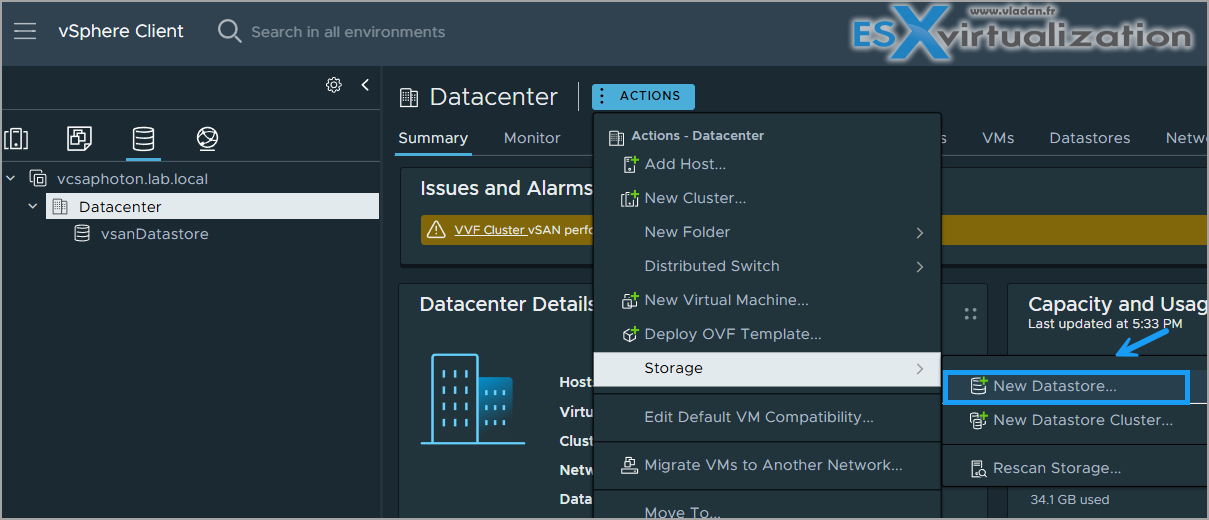Expand the Storage submenu arrow
Screen dimensions: 1209x520
[919, 368]
